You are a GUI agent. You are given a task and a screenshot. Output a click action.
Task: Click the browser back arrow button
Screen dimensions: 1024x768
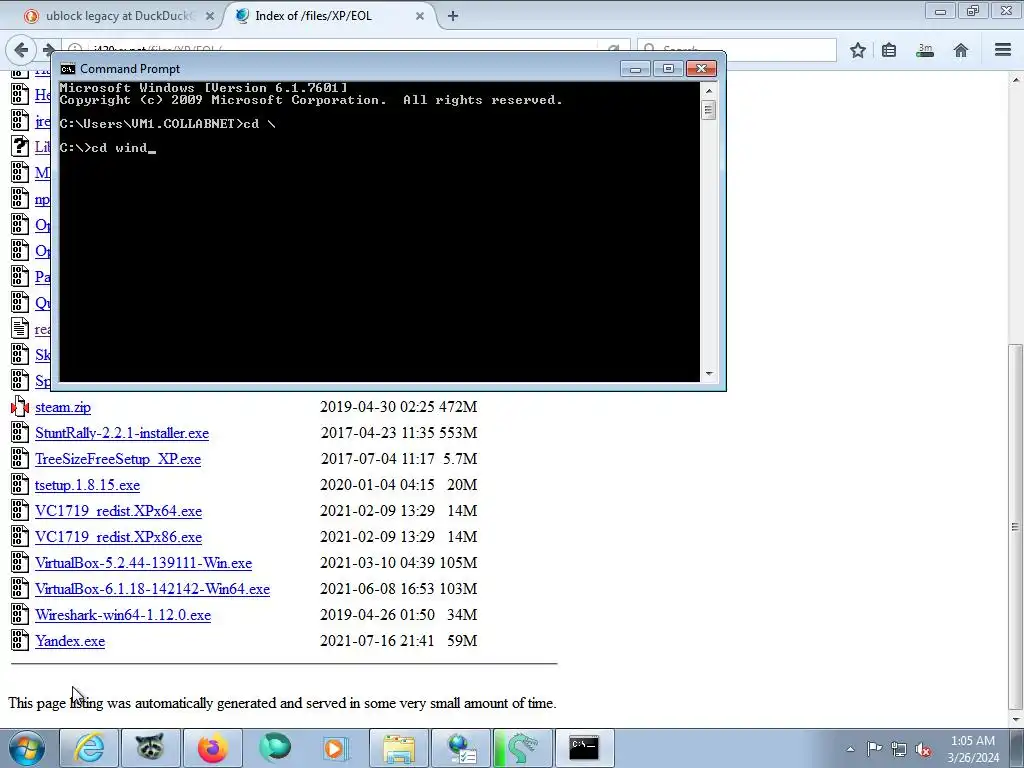(x=21, y=50)
